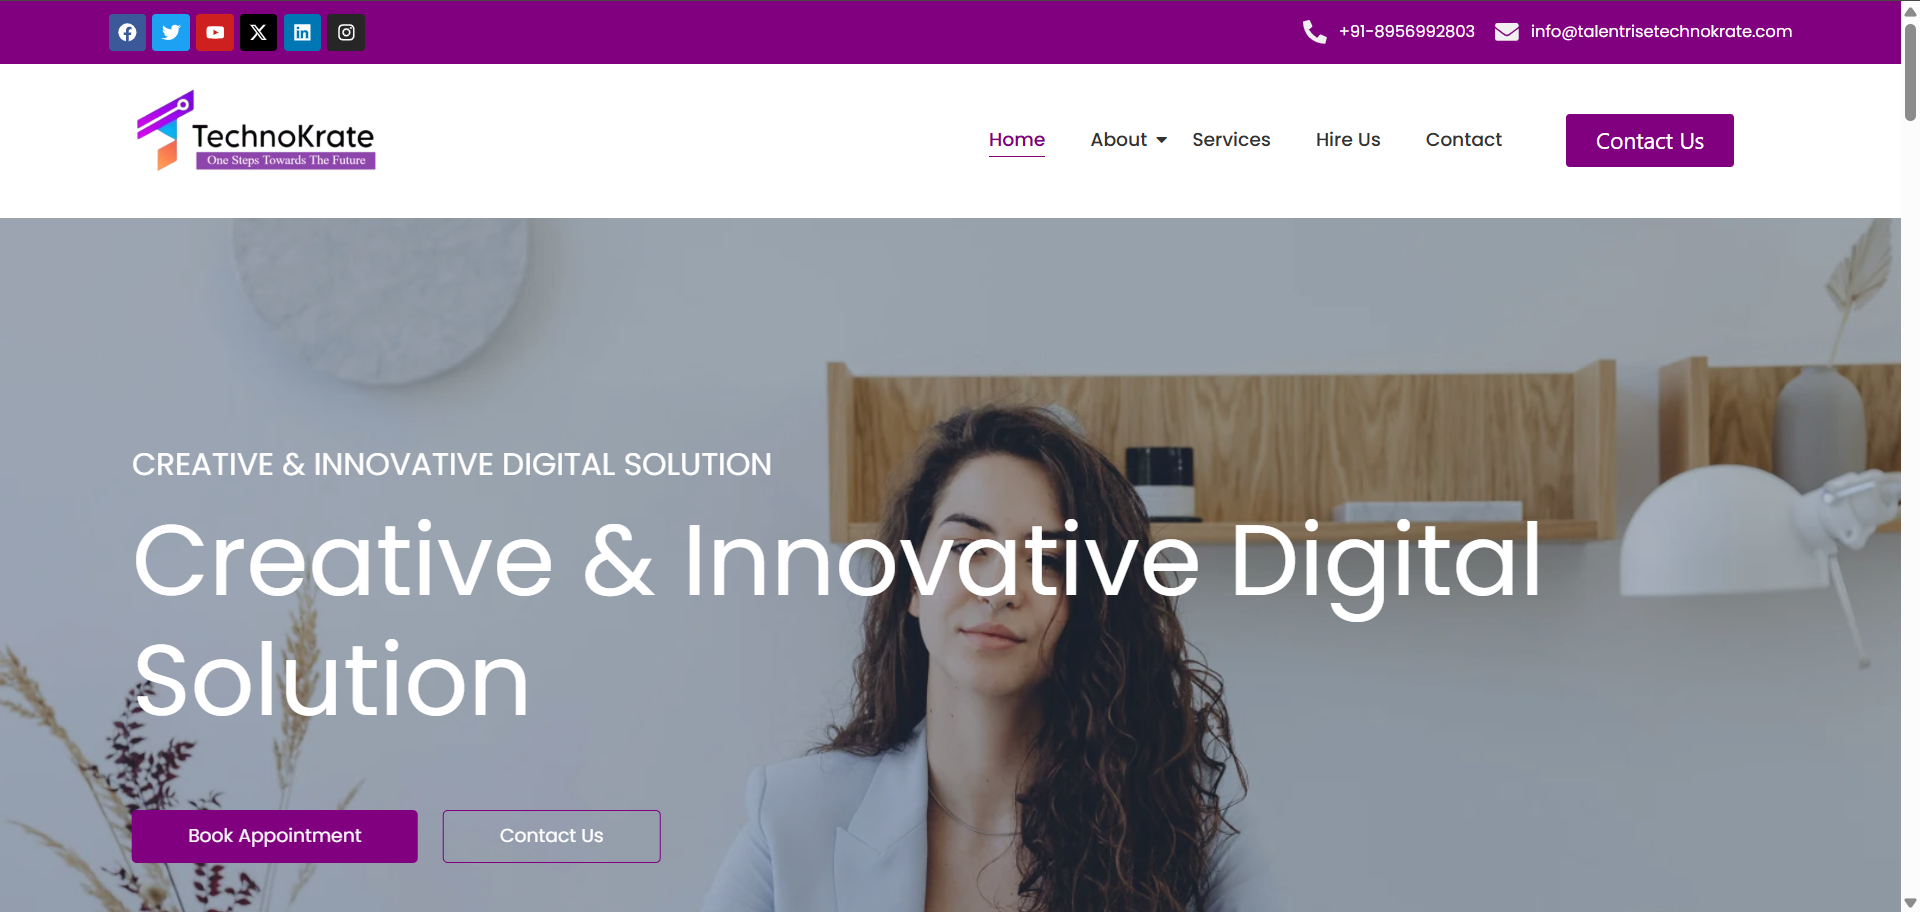Click the email envelope icon
Viewport: 1920px width, 912px height.
[1506, 32]
